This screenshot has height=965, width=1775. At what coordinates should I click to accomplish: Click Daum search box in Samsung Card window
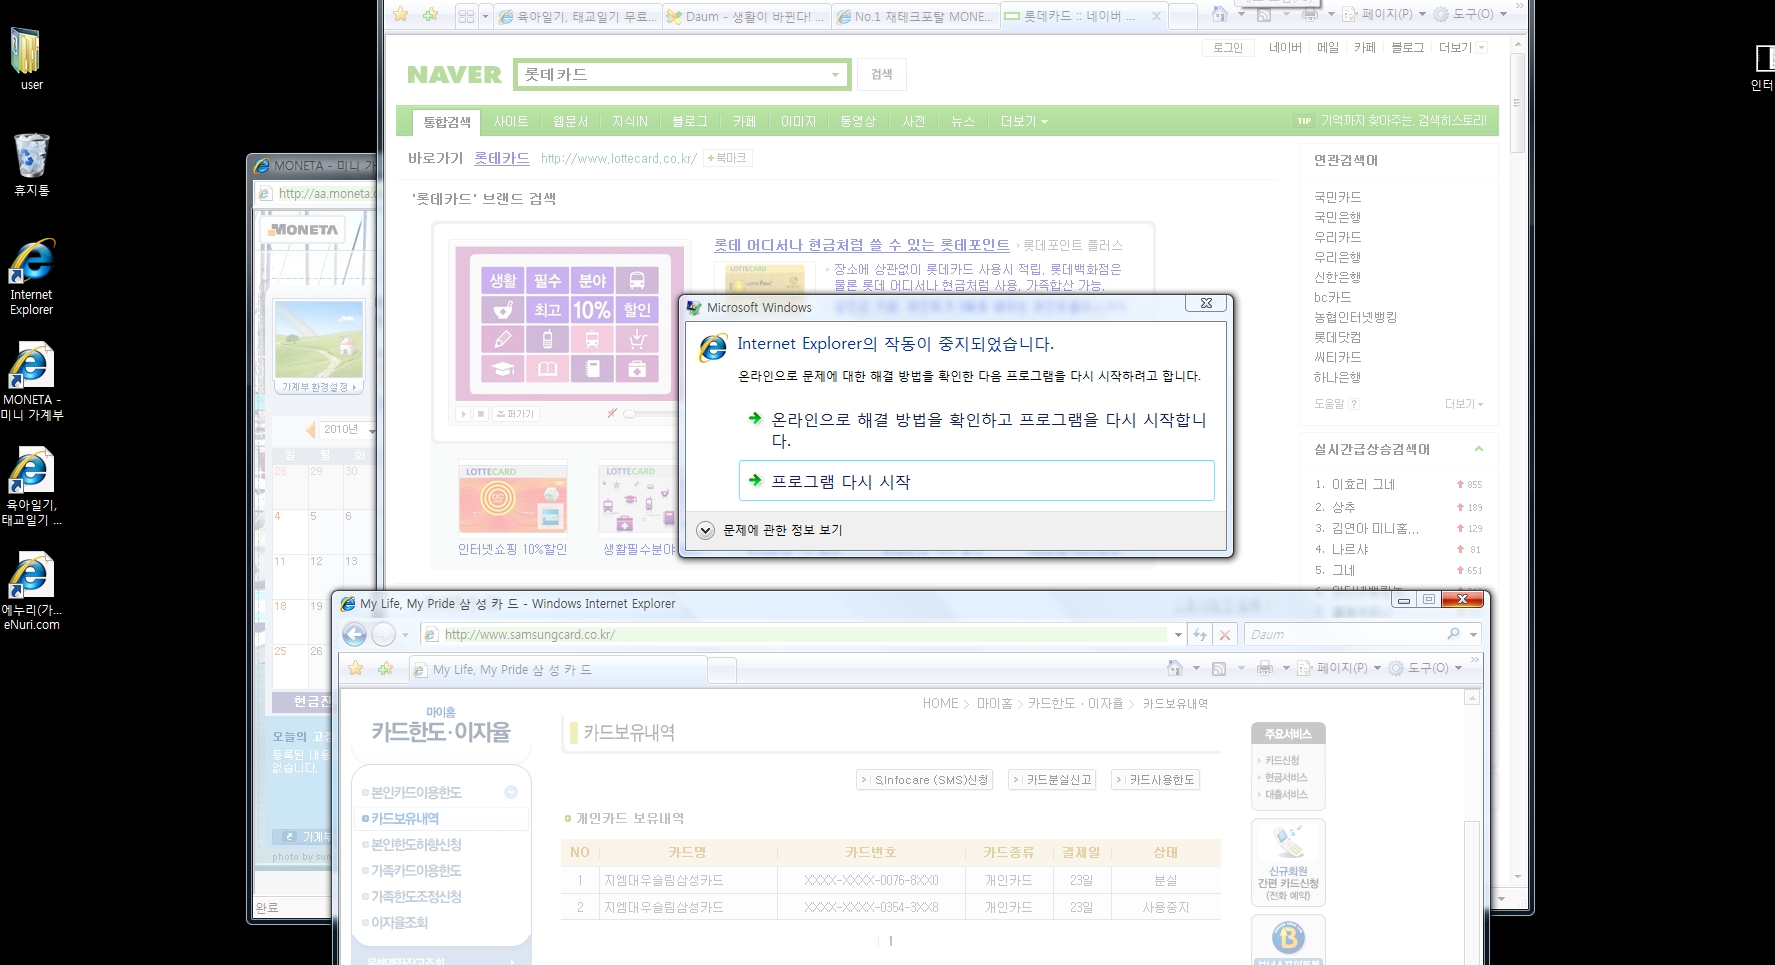click(1343, 634)
